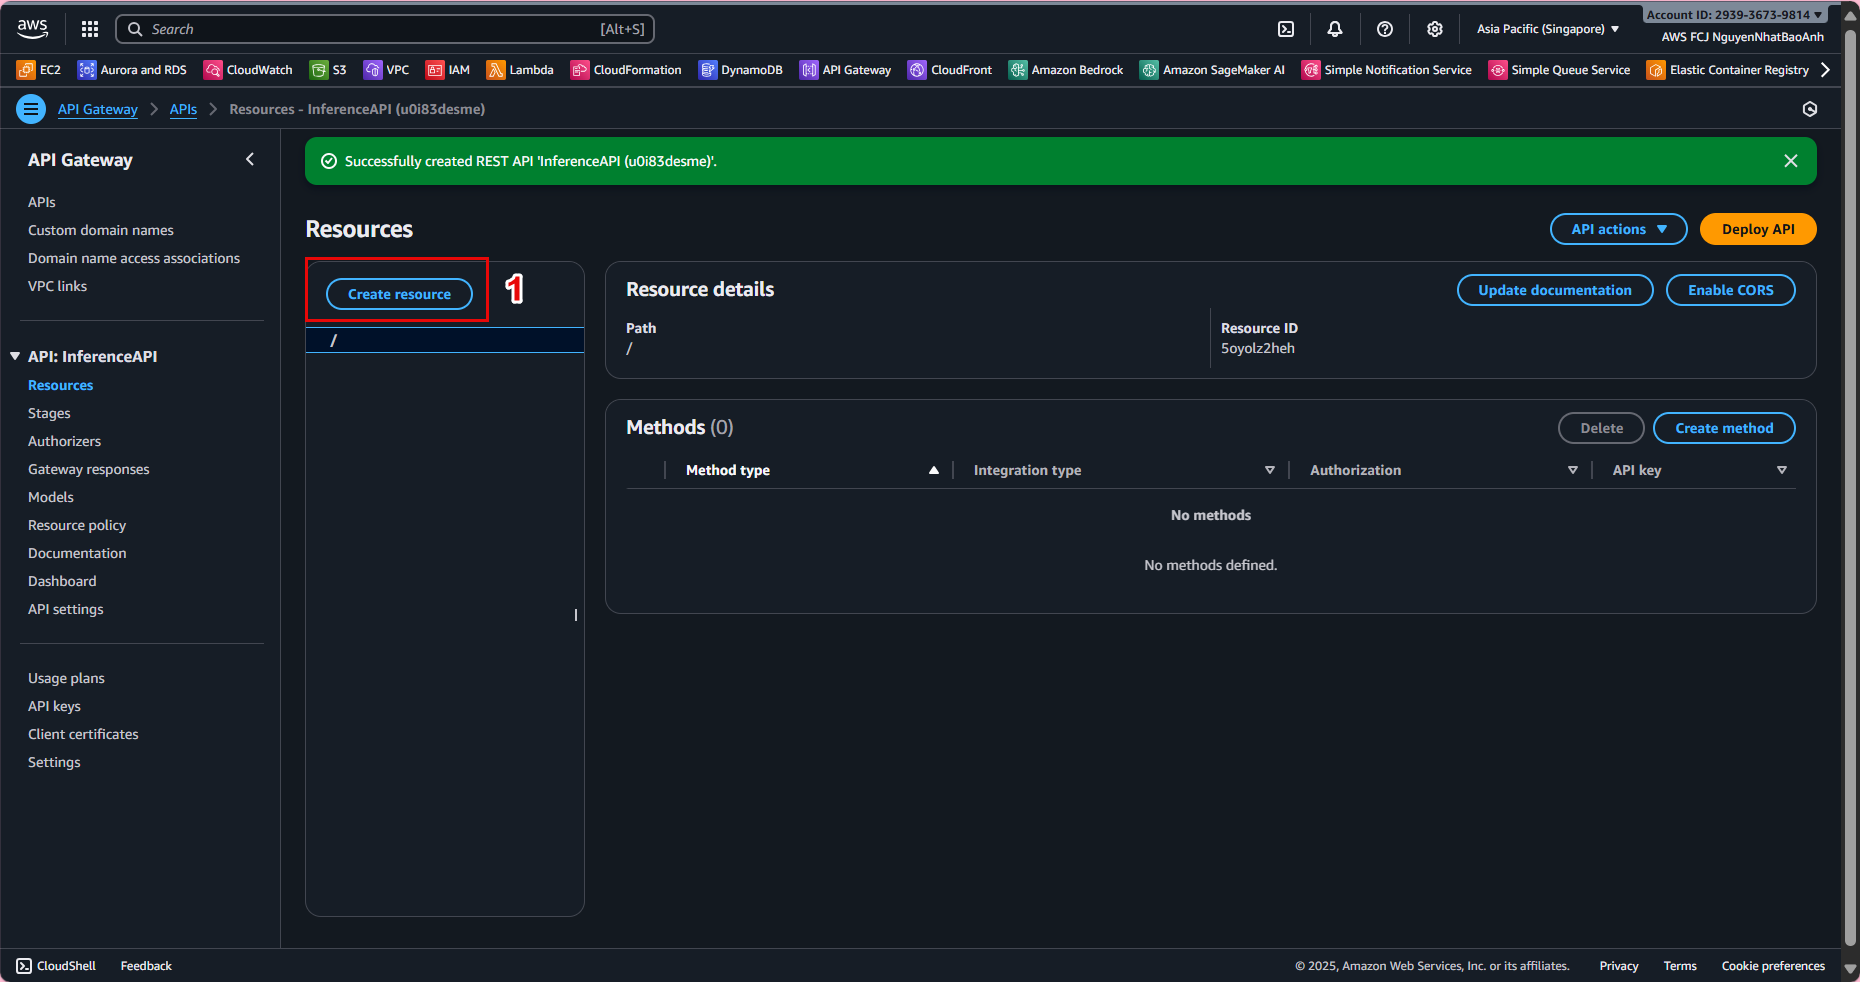Sort methods by Method type
The image size is (1860, 982).
[812, 470]
